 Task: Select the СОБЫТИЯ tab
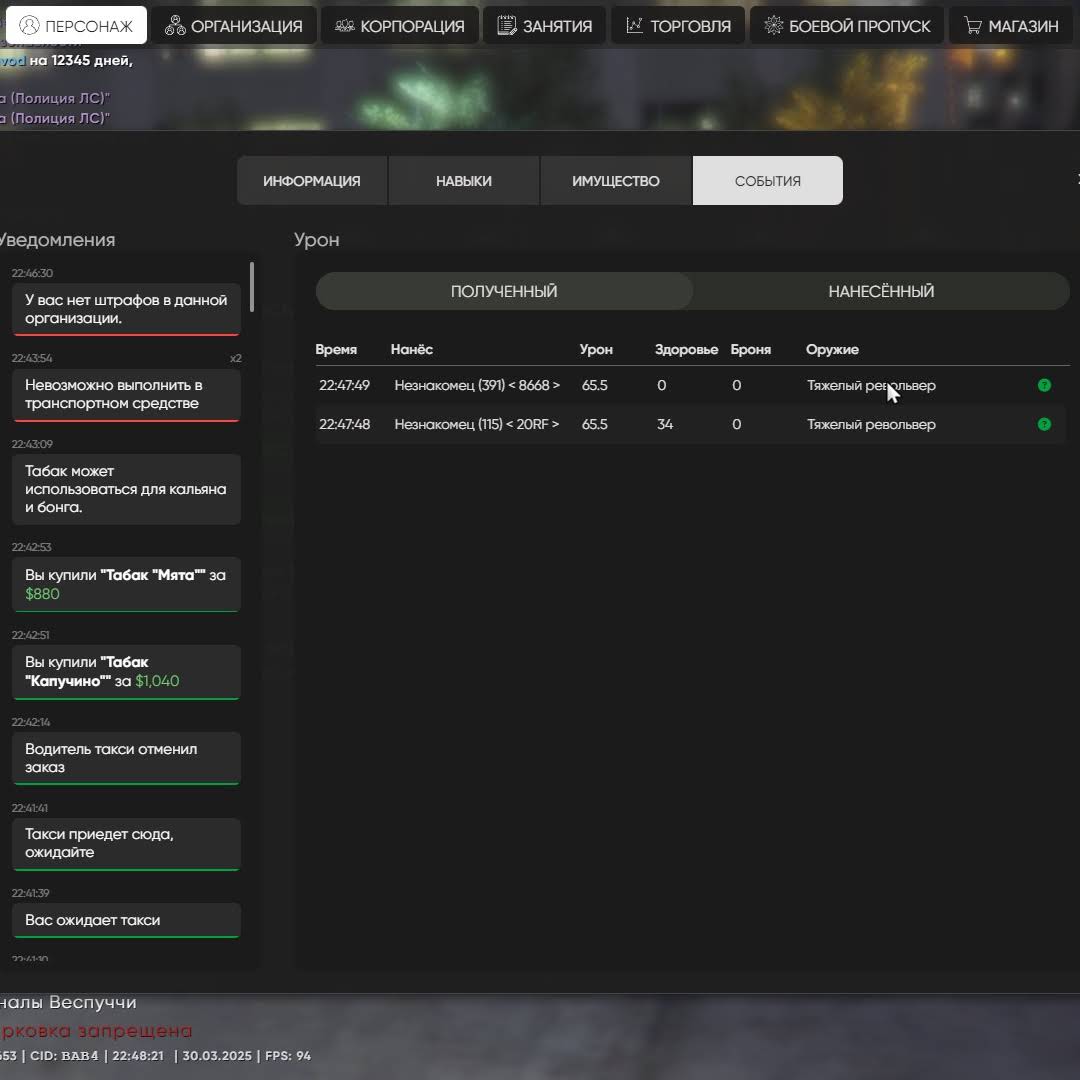pos(768,181)
